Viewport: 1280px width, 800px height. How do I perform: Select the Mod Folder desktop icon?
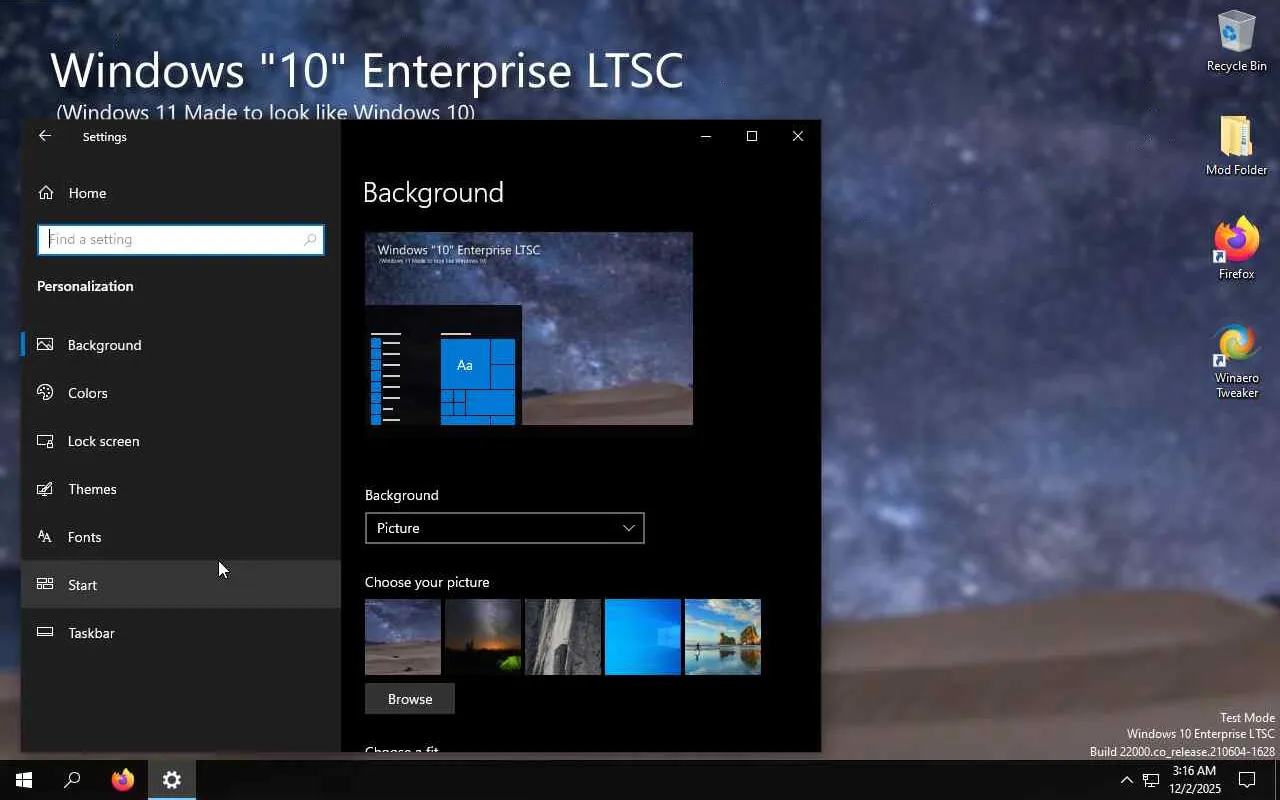(x=1237, y=145)
